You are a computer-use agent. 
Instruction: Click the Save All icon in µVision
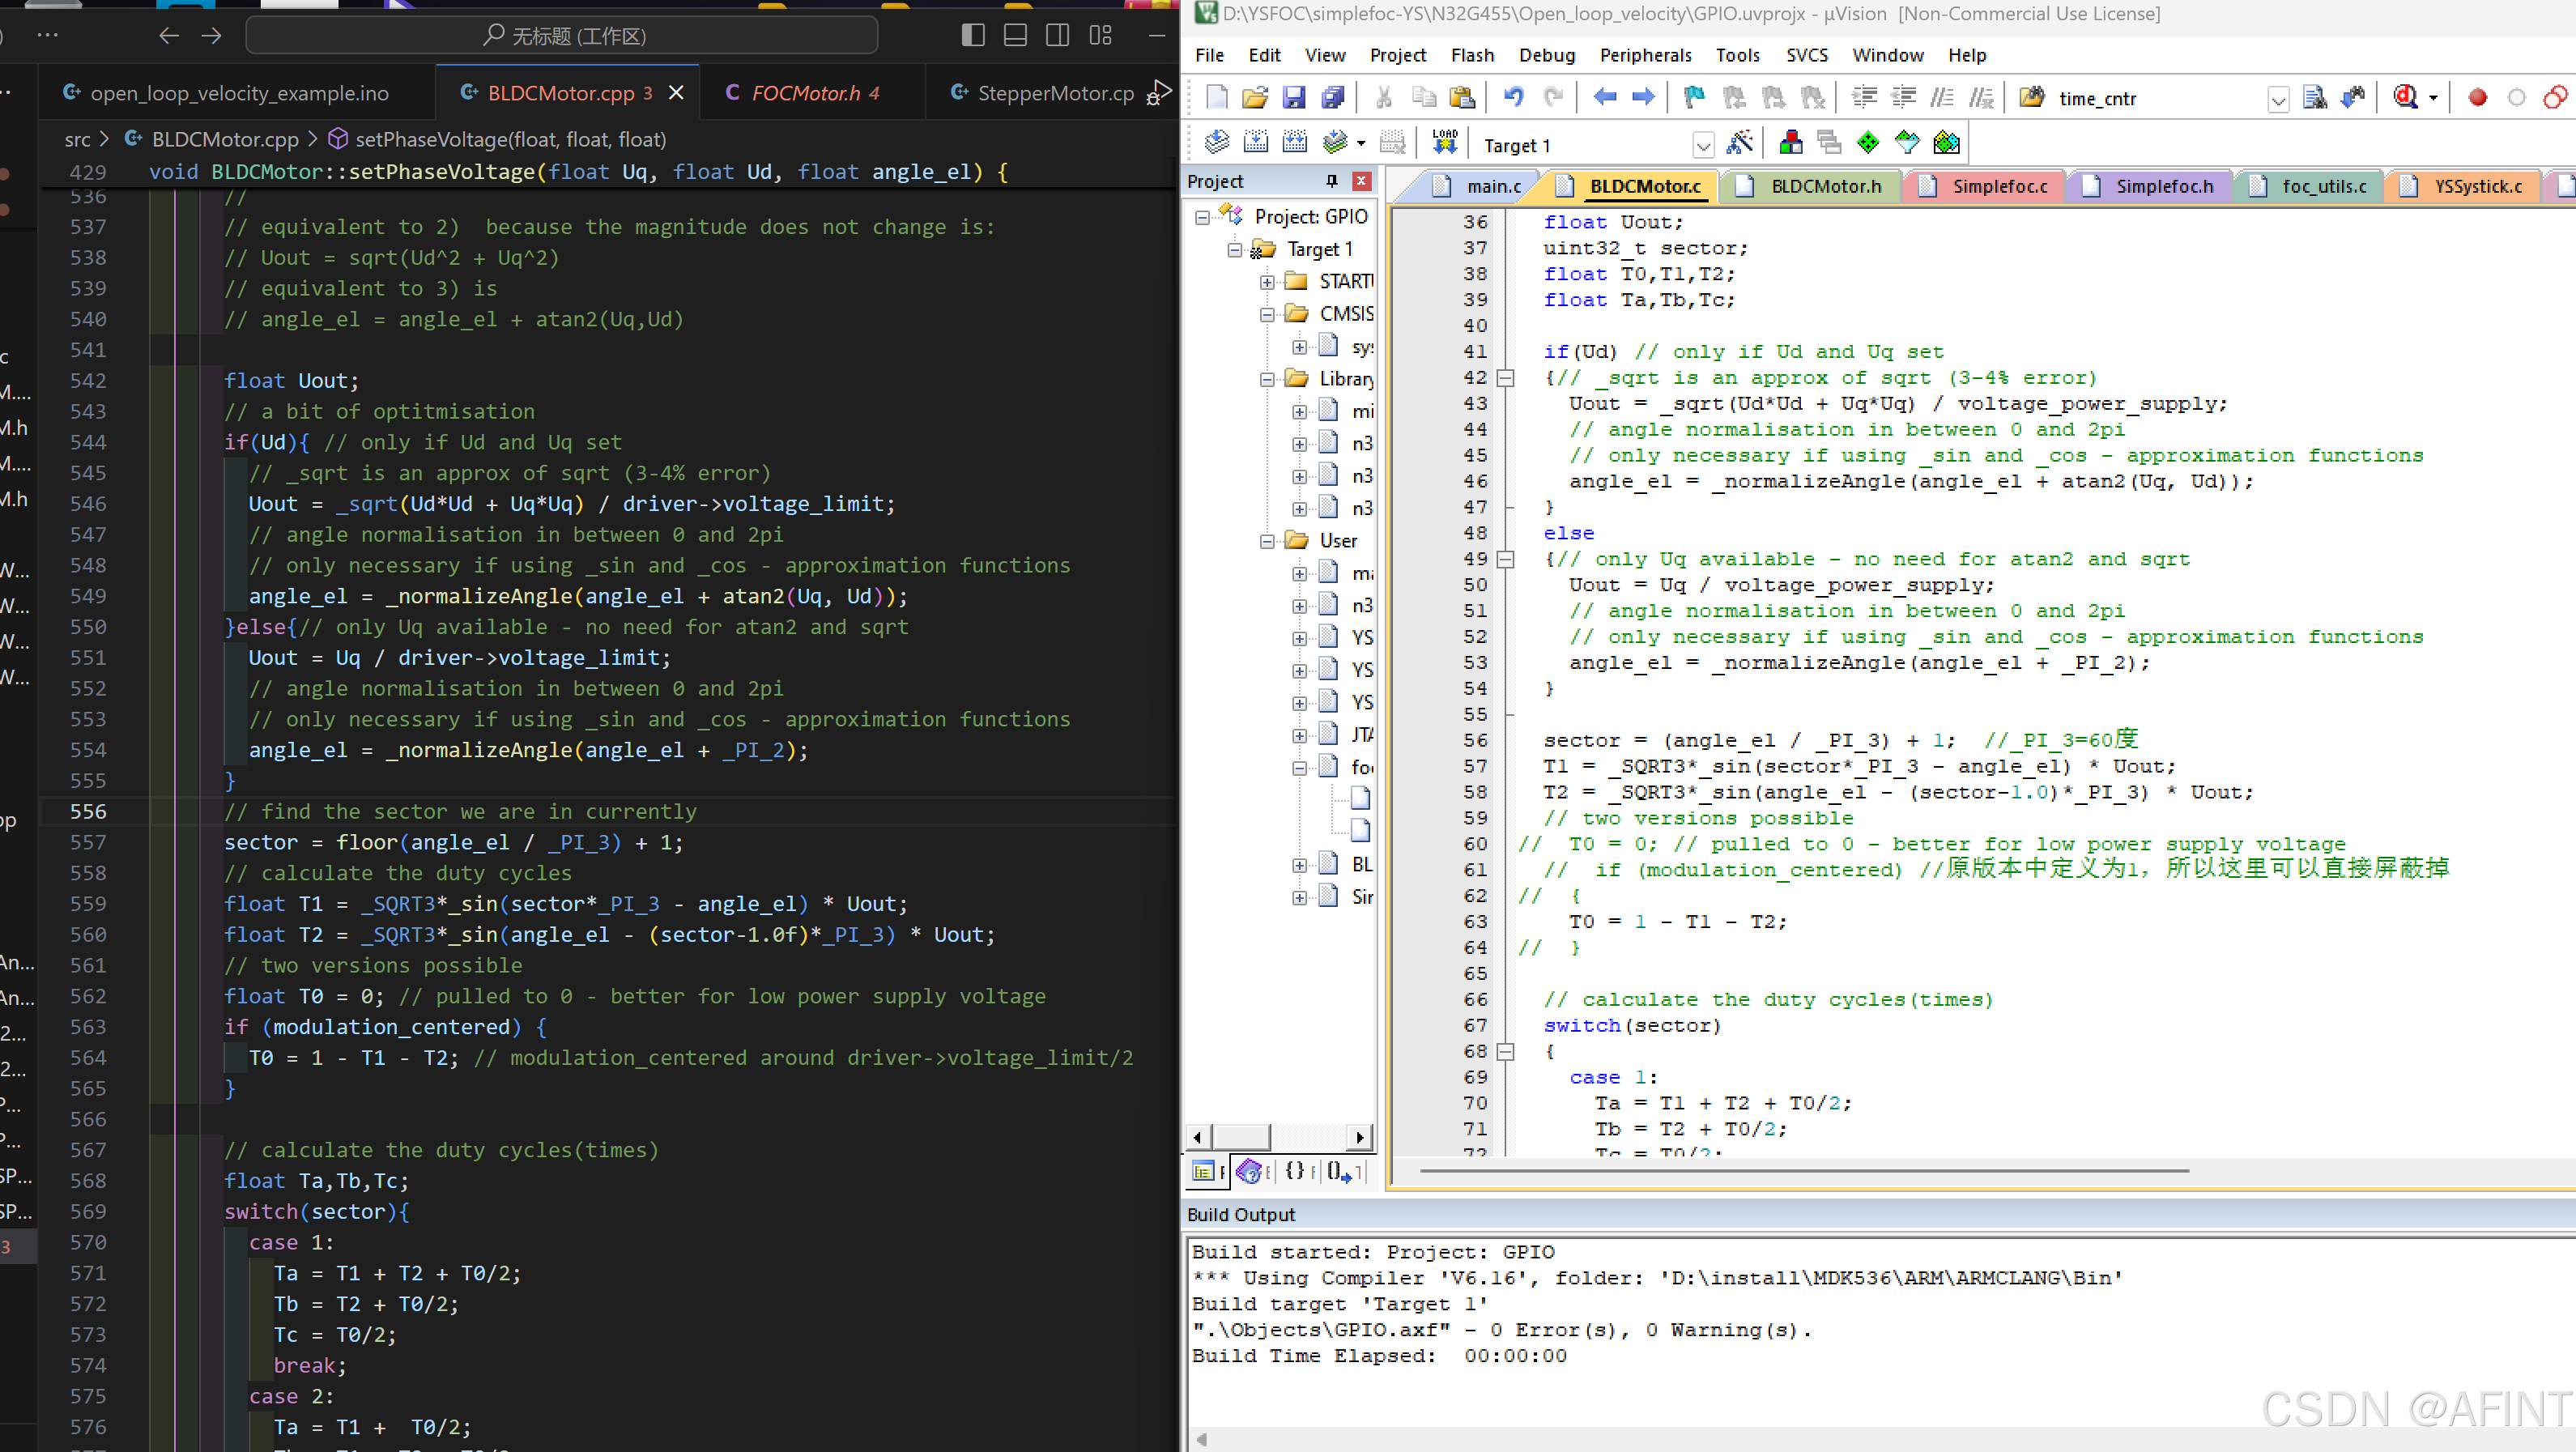point(1332,97)
